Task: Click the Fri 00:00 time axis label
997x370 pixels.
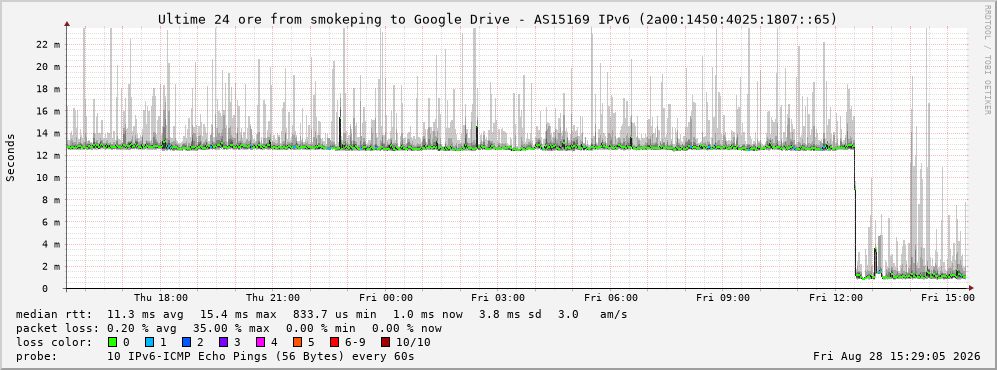Action: [x=386, y=298]
